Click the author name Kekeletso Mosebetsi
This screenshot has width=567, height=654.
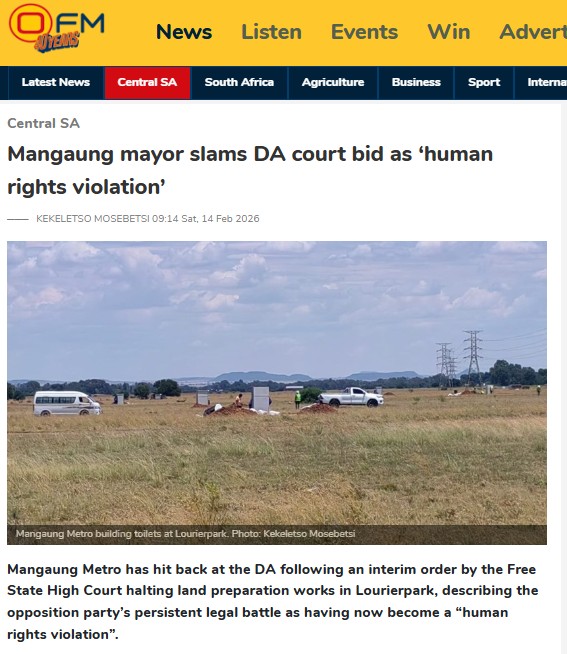(93, 219)
